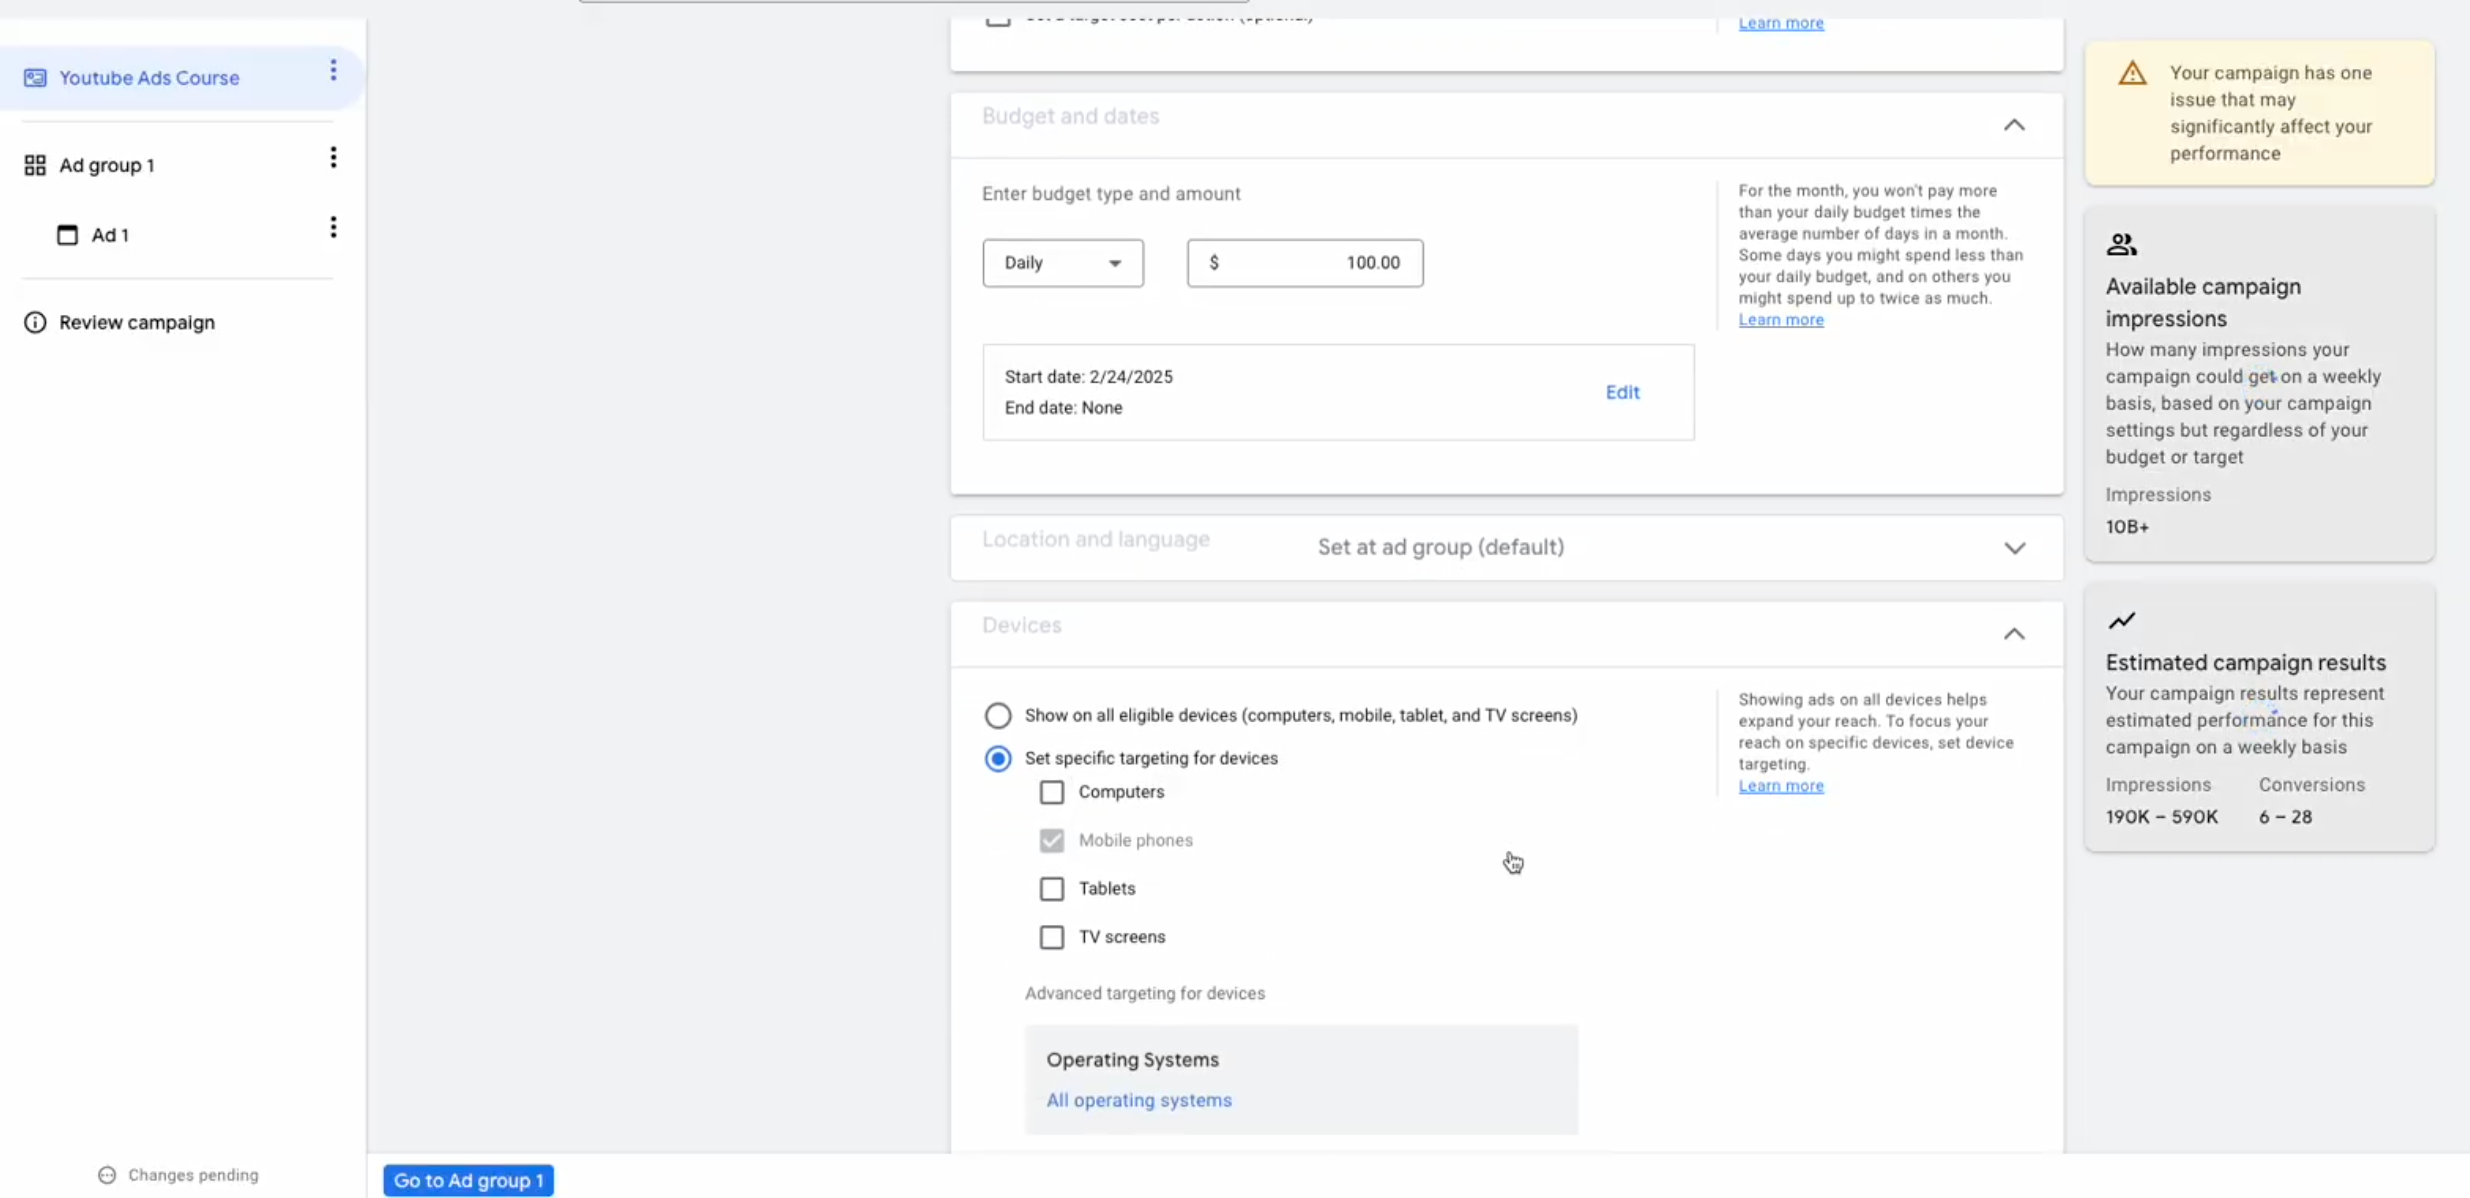
Task: Click the Available campaign impressions people icon
Action: point(2121,244)
